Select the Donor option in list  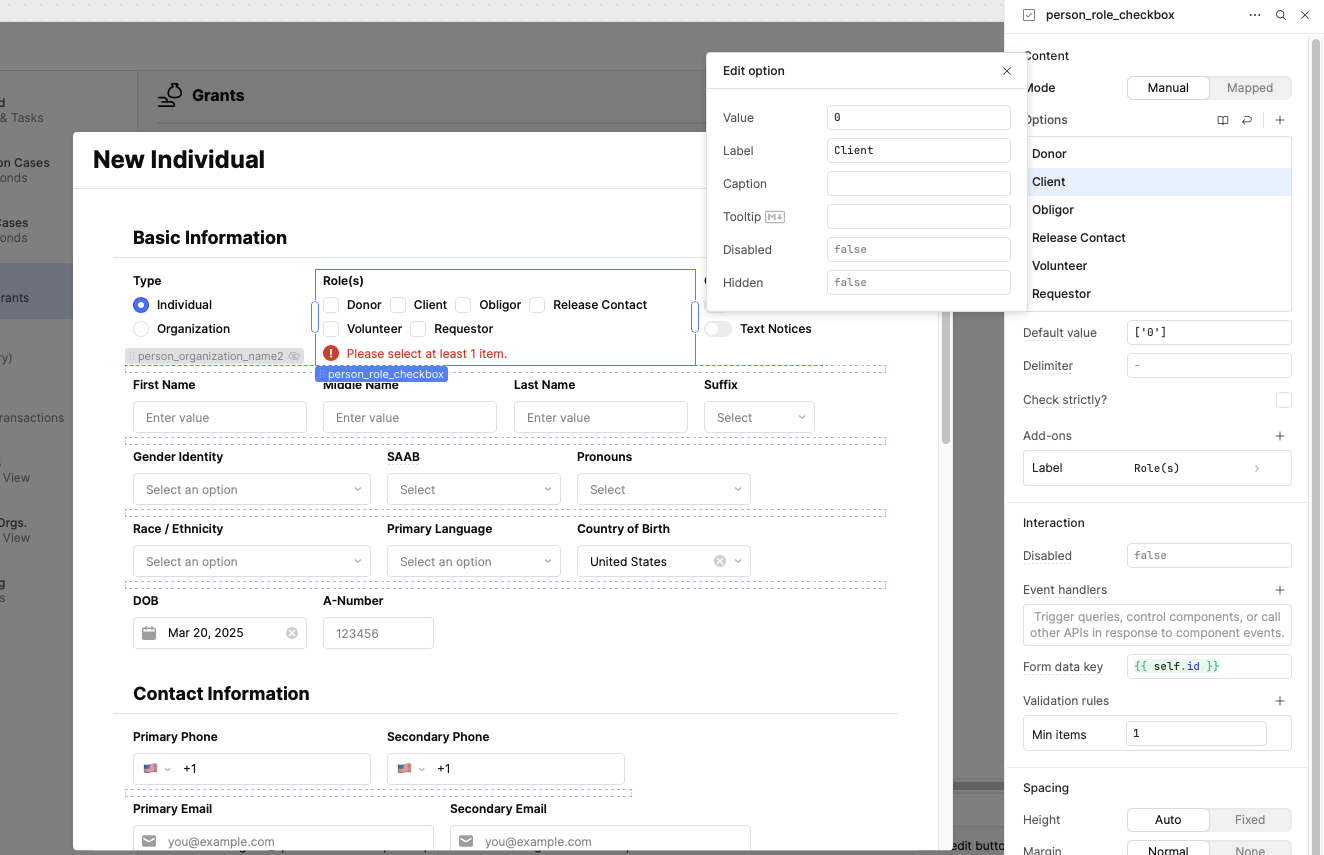pyautogui.click(x=1158, y=154)
